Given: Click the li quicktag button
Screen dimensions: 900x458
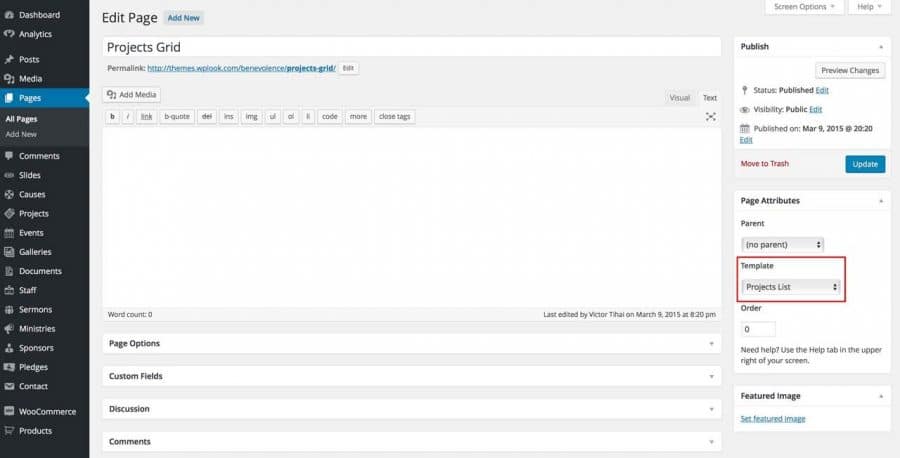Looking at the screenshot, I should pyautogui.click(x=308, y=117).
